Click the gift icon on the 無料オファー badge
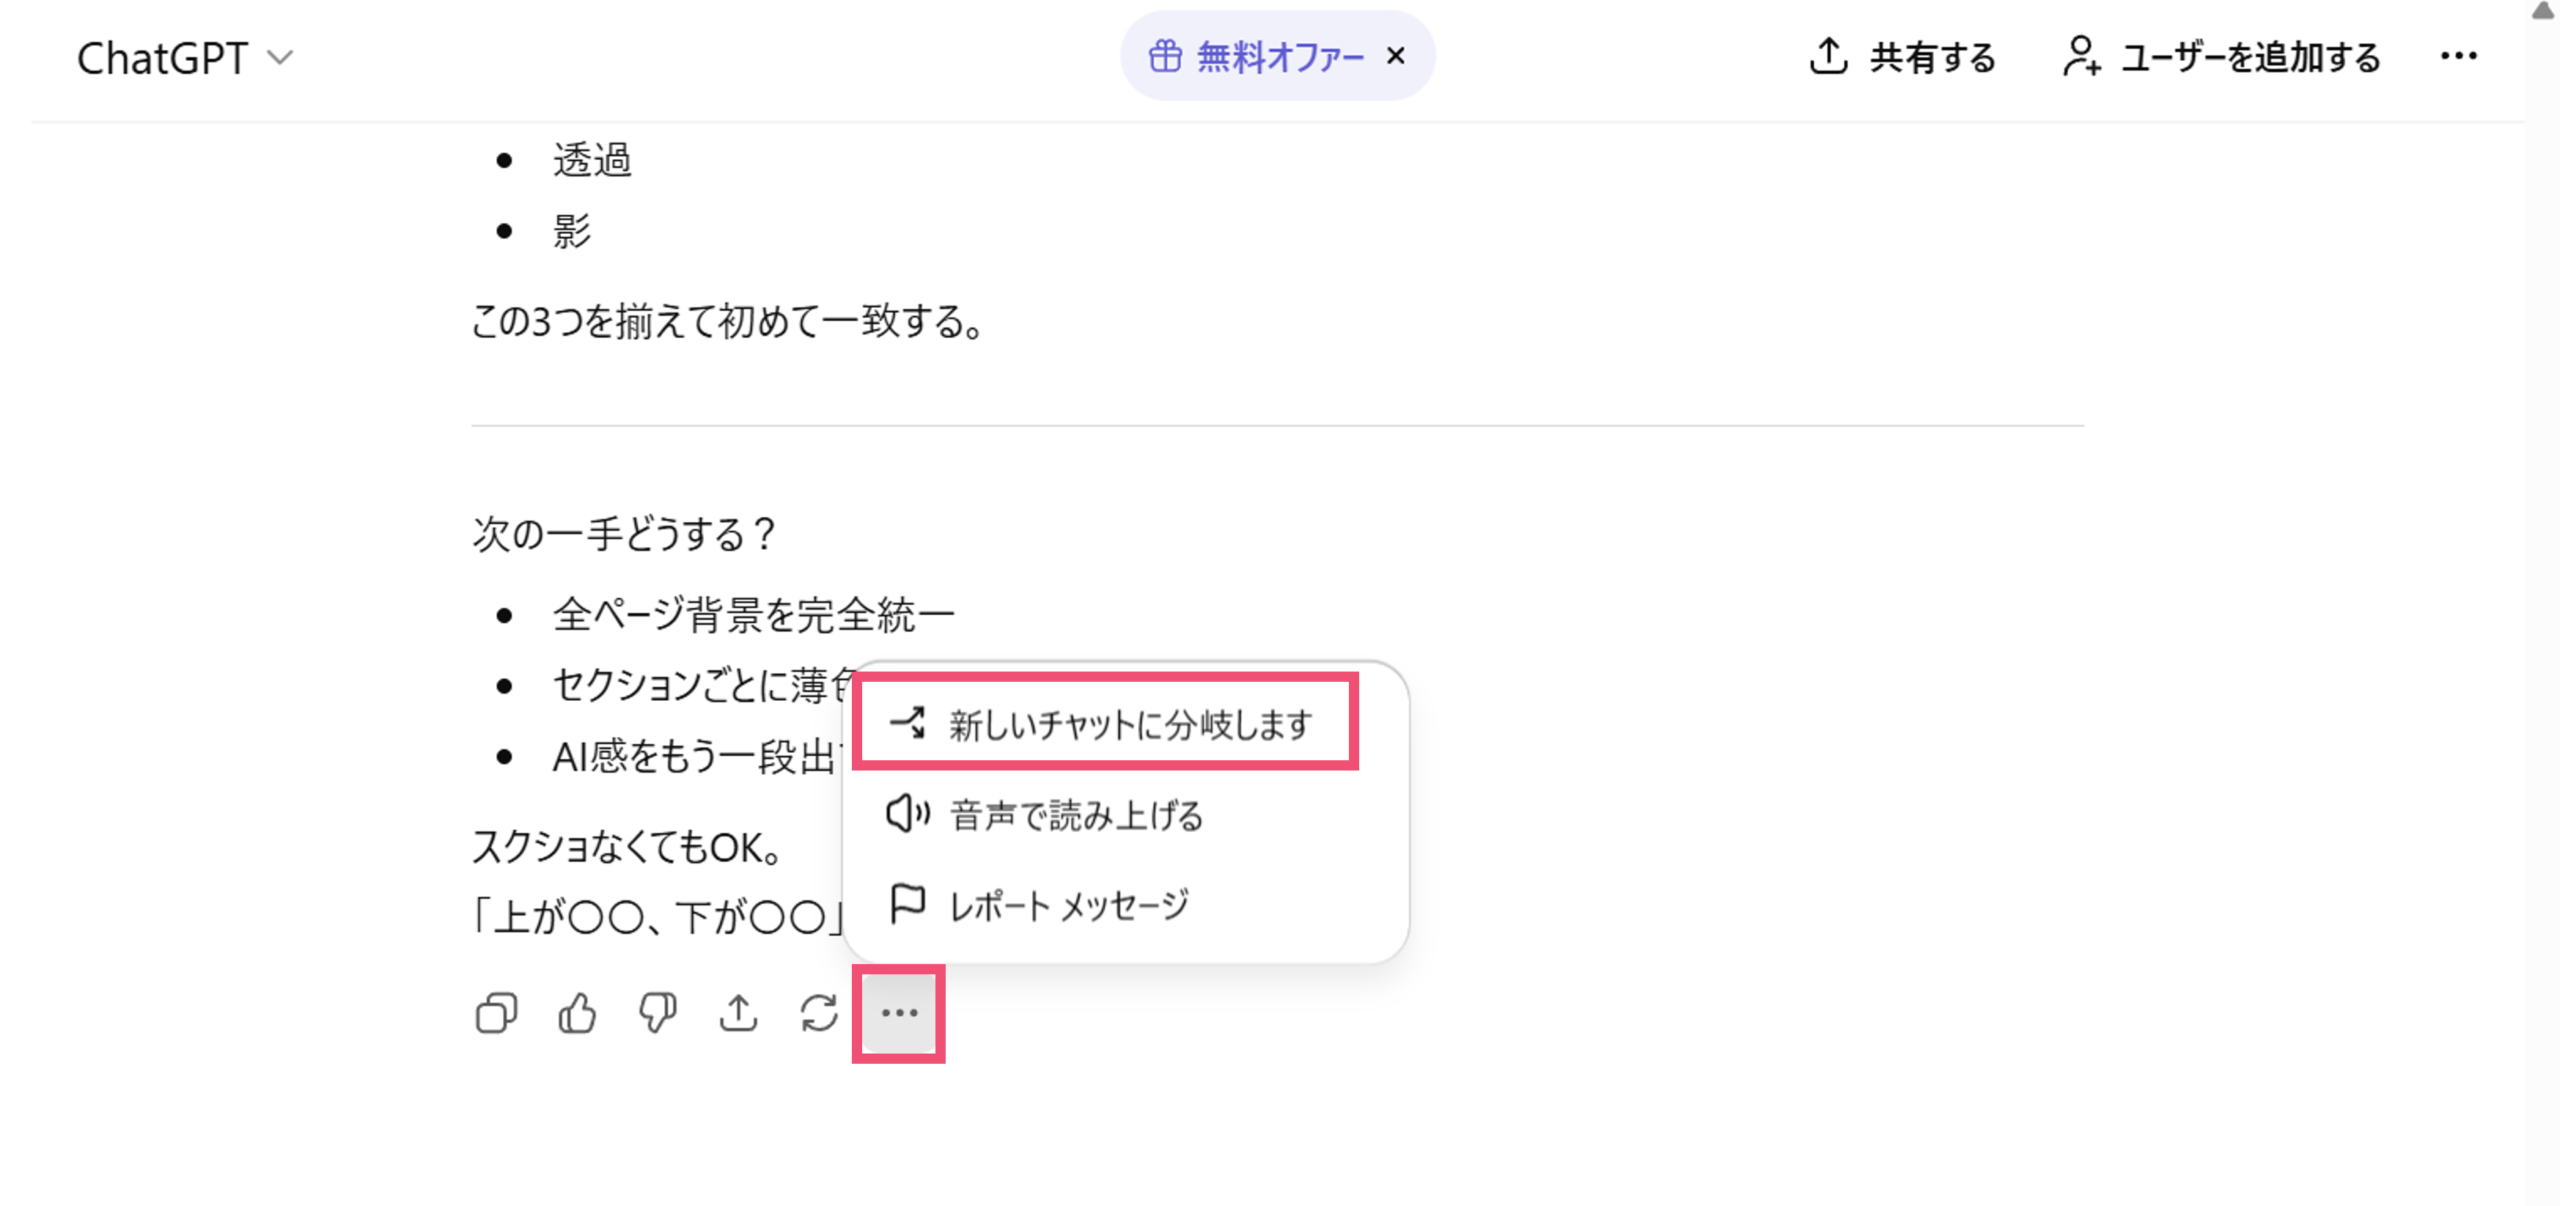2560x1206 pixels. 1165,55
